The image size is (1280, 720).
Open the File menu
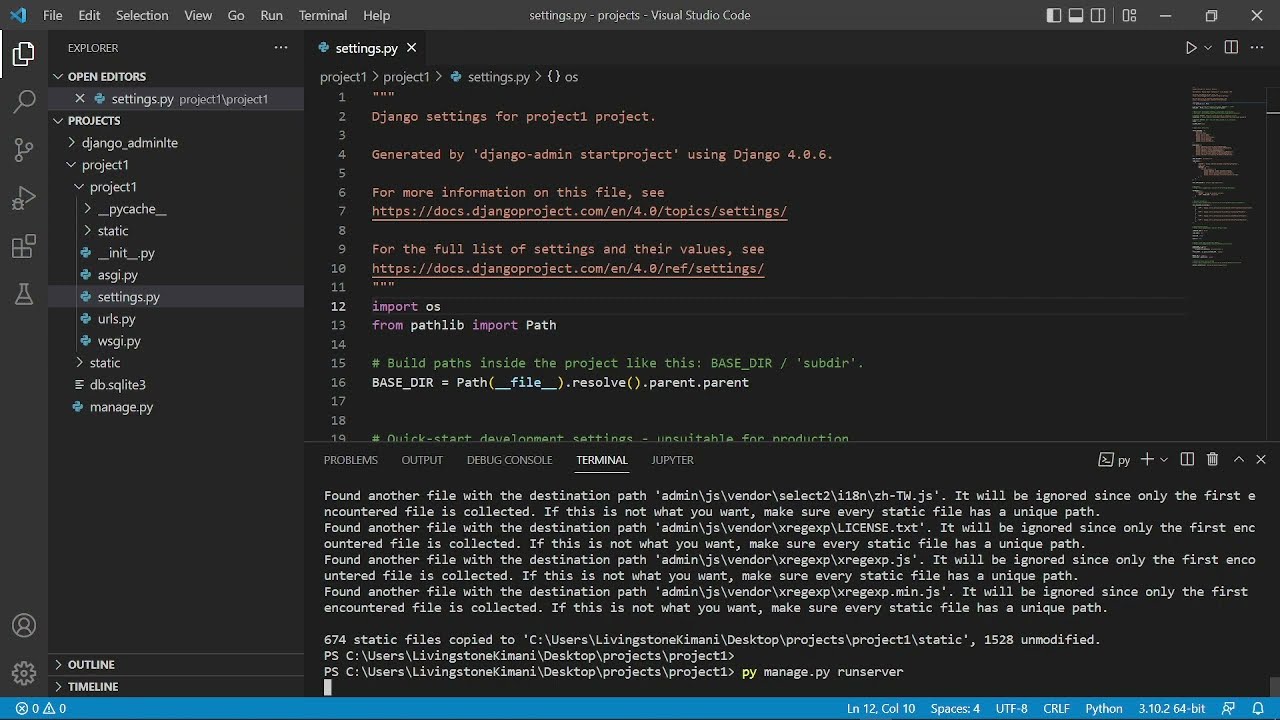coord(53,15)
